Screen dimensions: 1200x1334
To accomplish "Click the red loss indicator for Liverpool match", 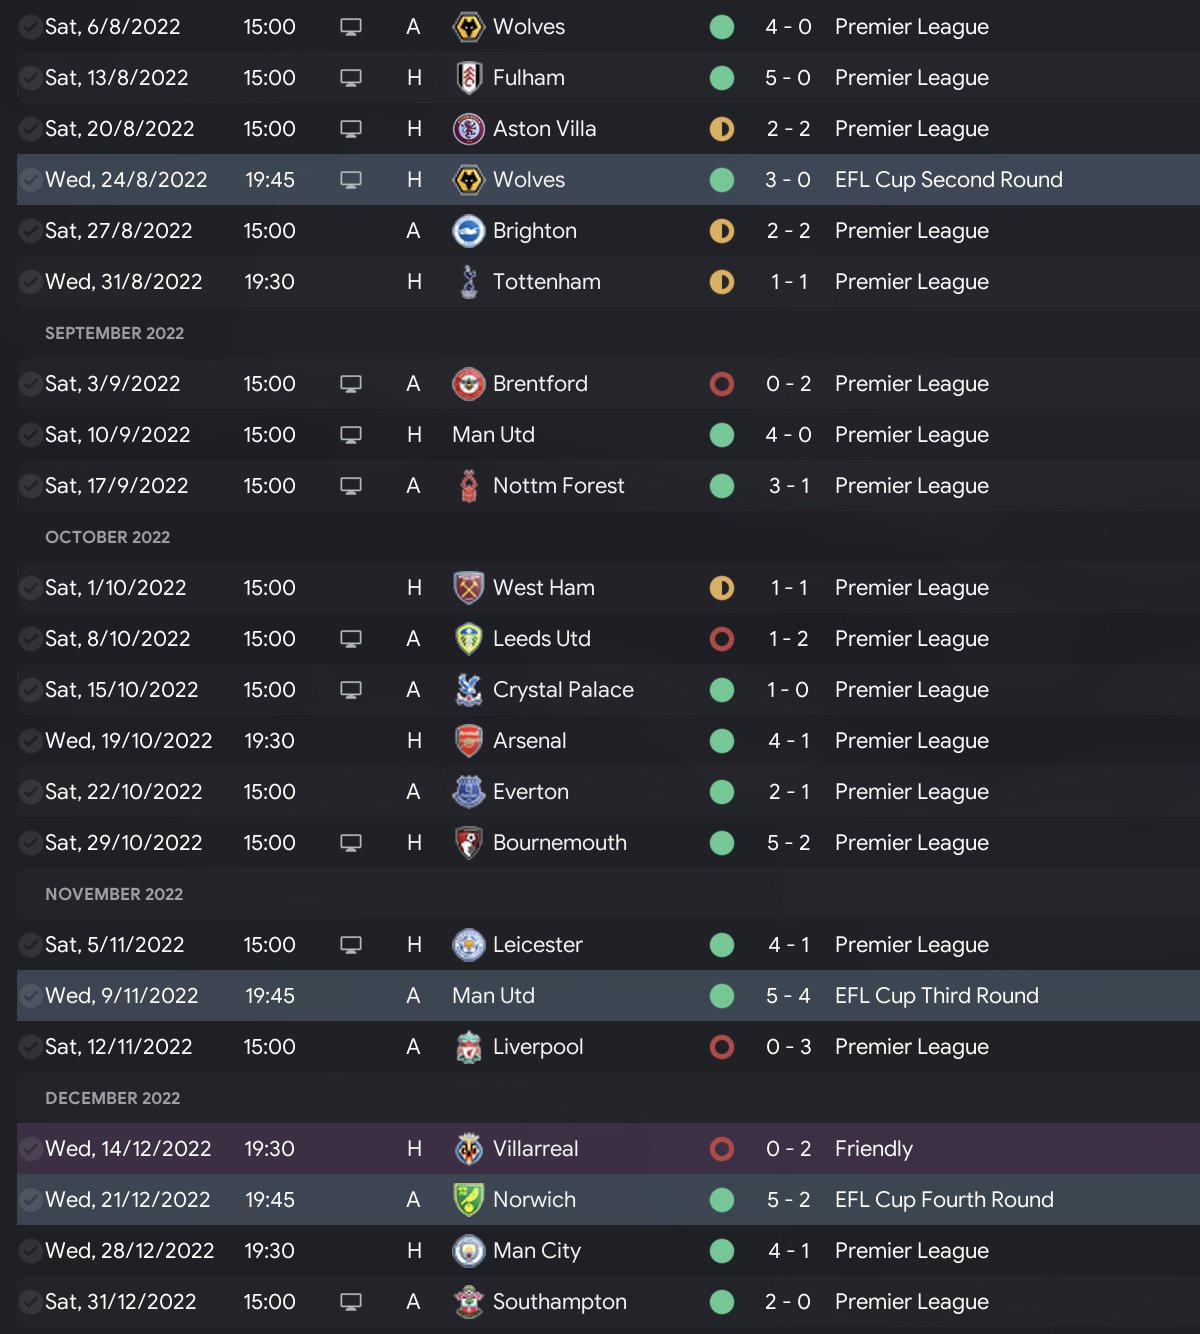I will point(722,1047).
